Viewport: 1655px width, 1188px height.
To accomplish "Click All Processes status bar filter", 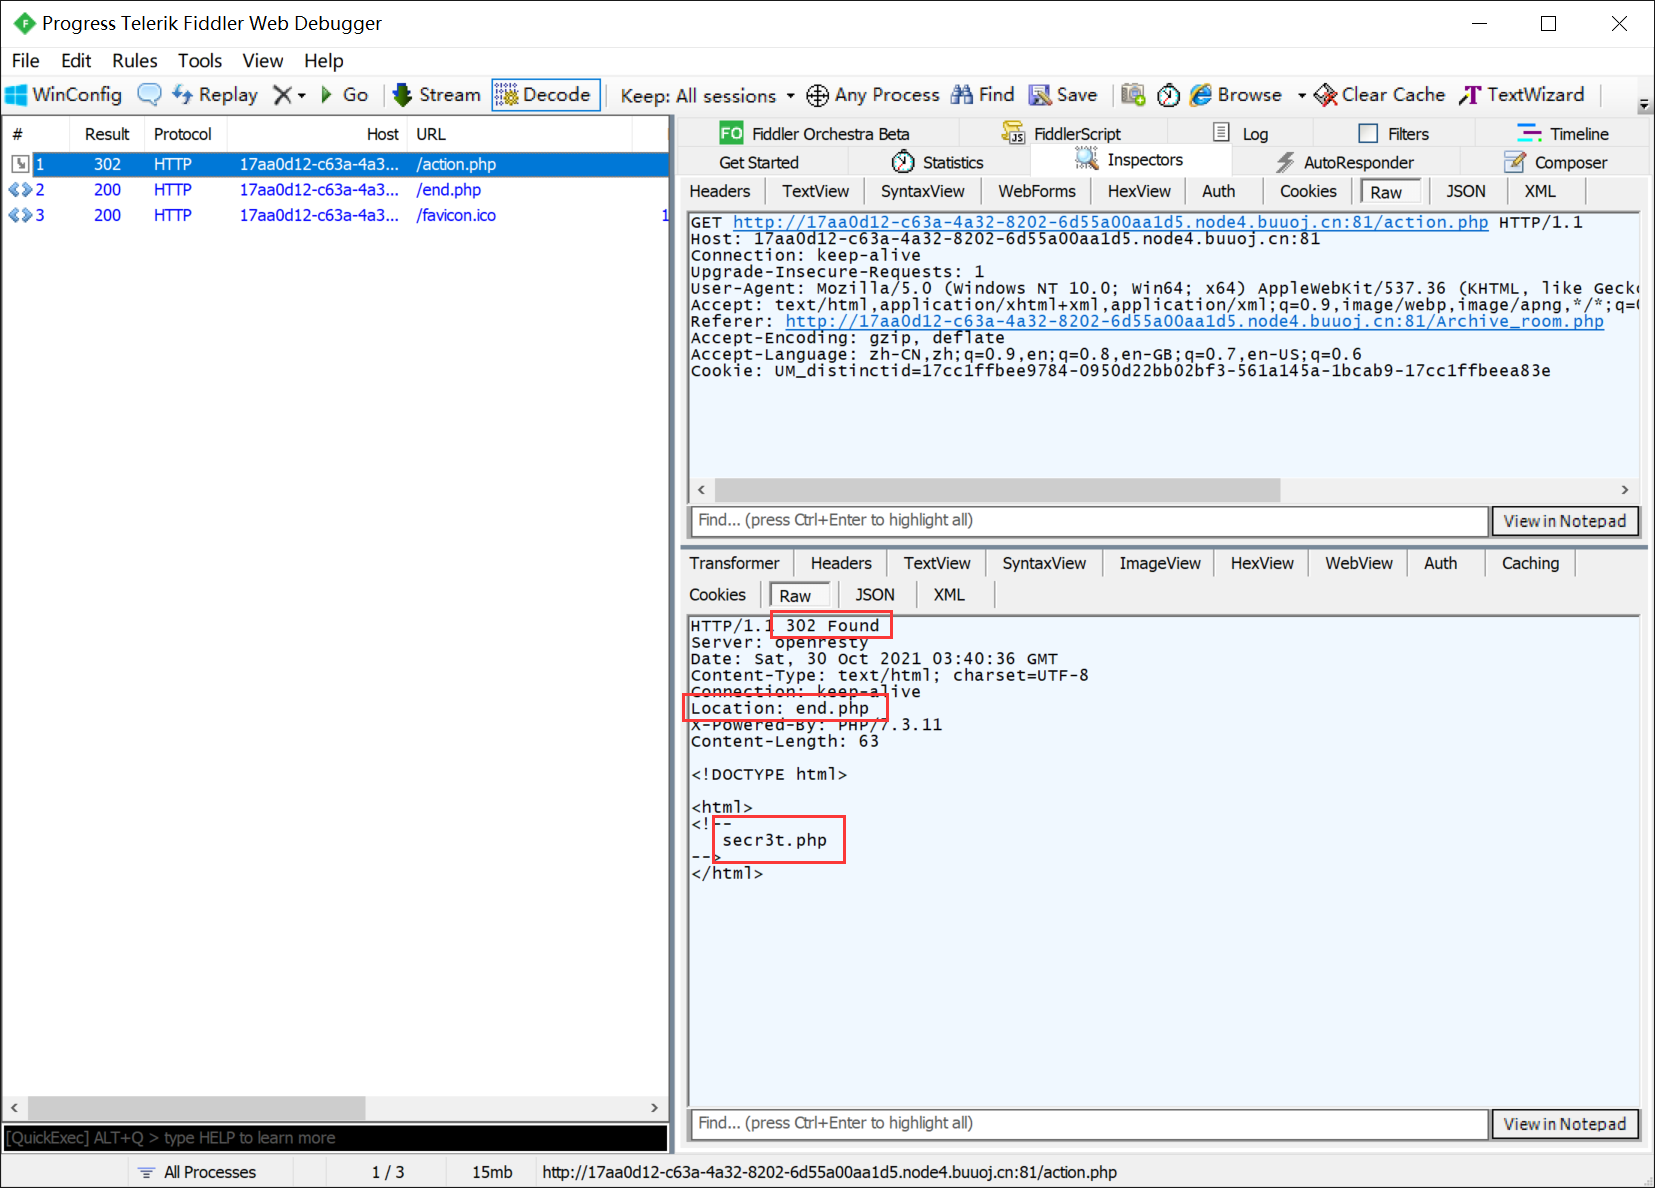I will 197,1172.
